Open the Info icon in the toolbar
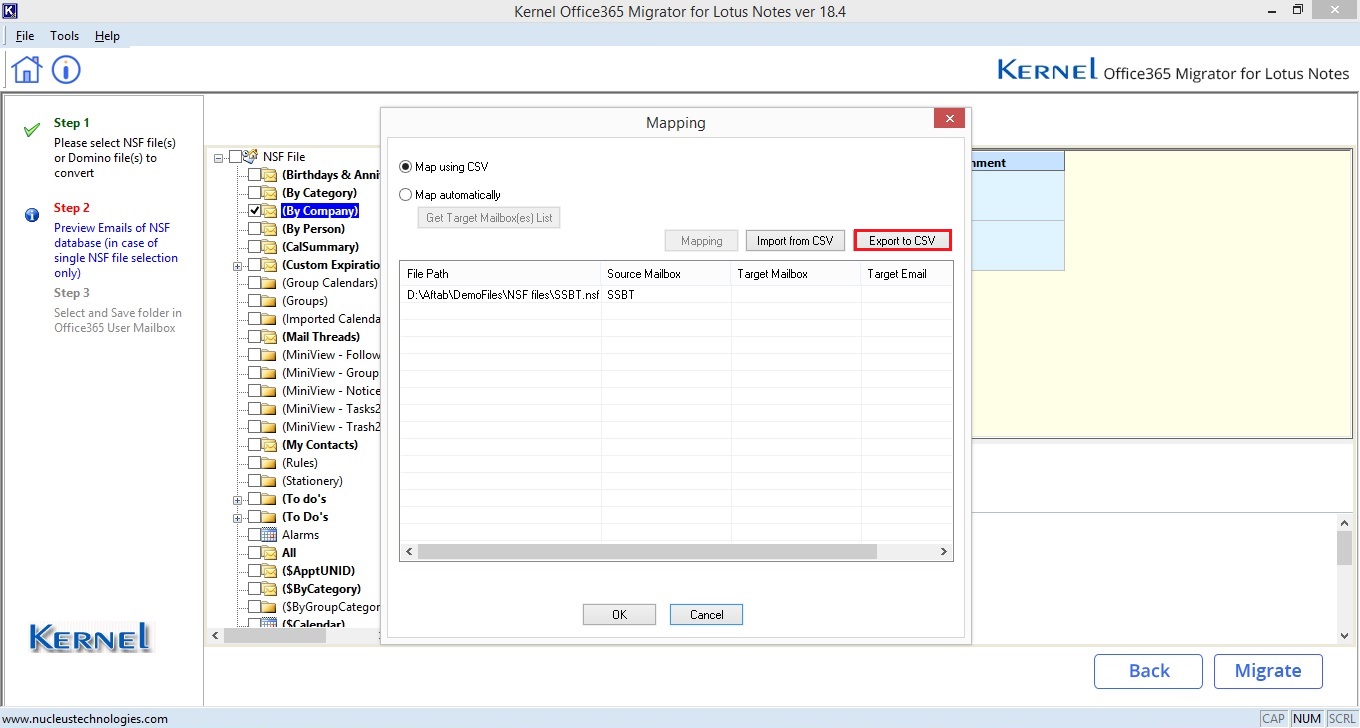The image size is (1360, 728). (x=66, y=70)
